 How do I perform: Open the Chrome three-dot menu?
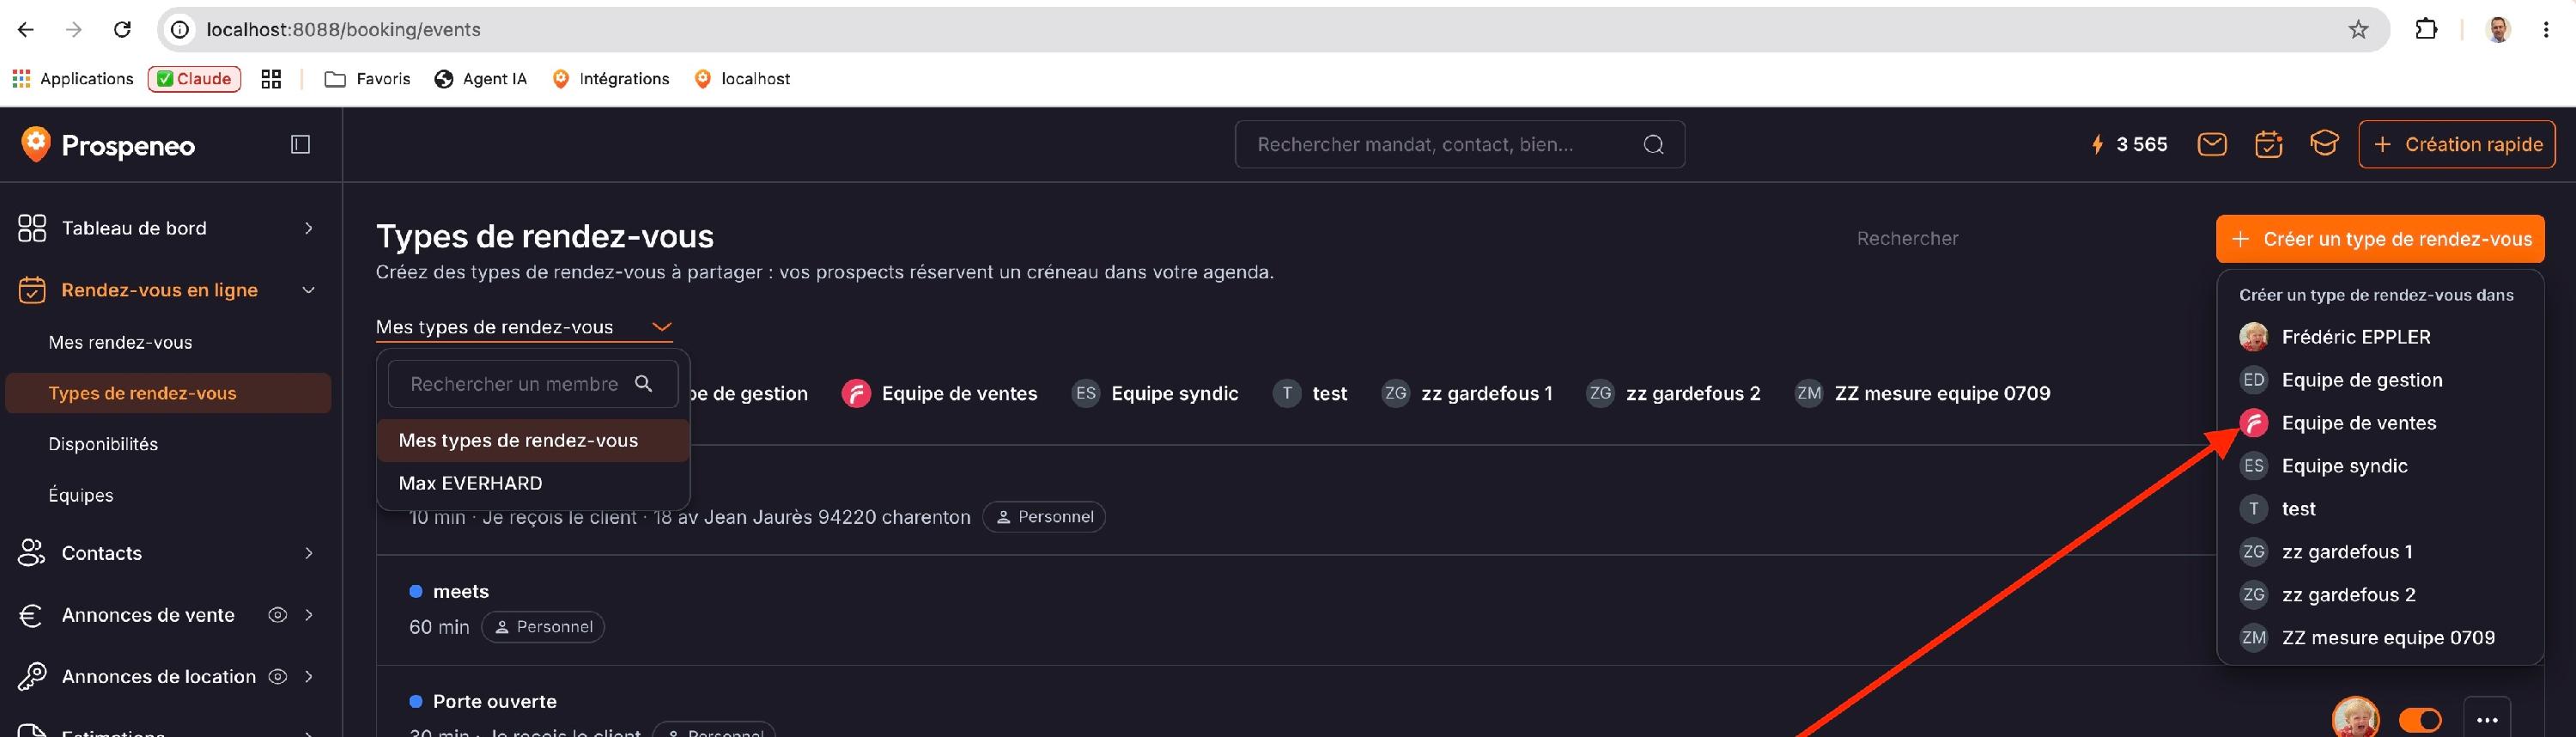coord(2546,30)
